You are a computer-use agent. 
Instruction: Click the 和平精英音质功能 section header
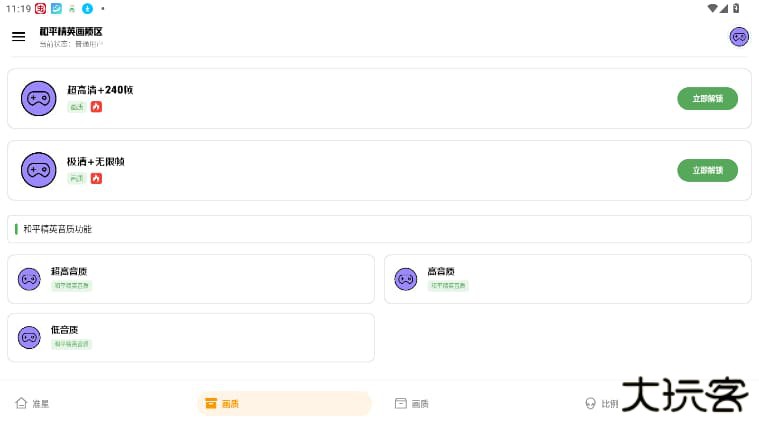click(x=379, y=229)
